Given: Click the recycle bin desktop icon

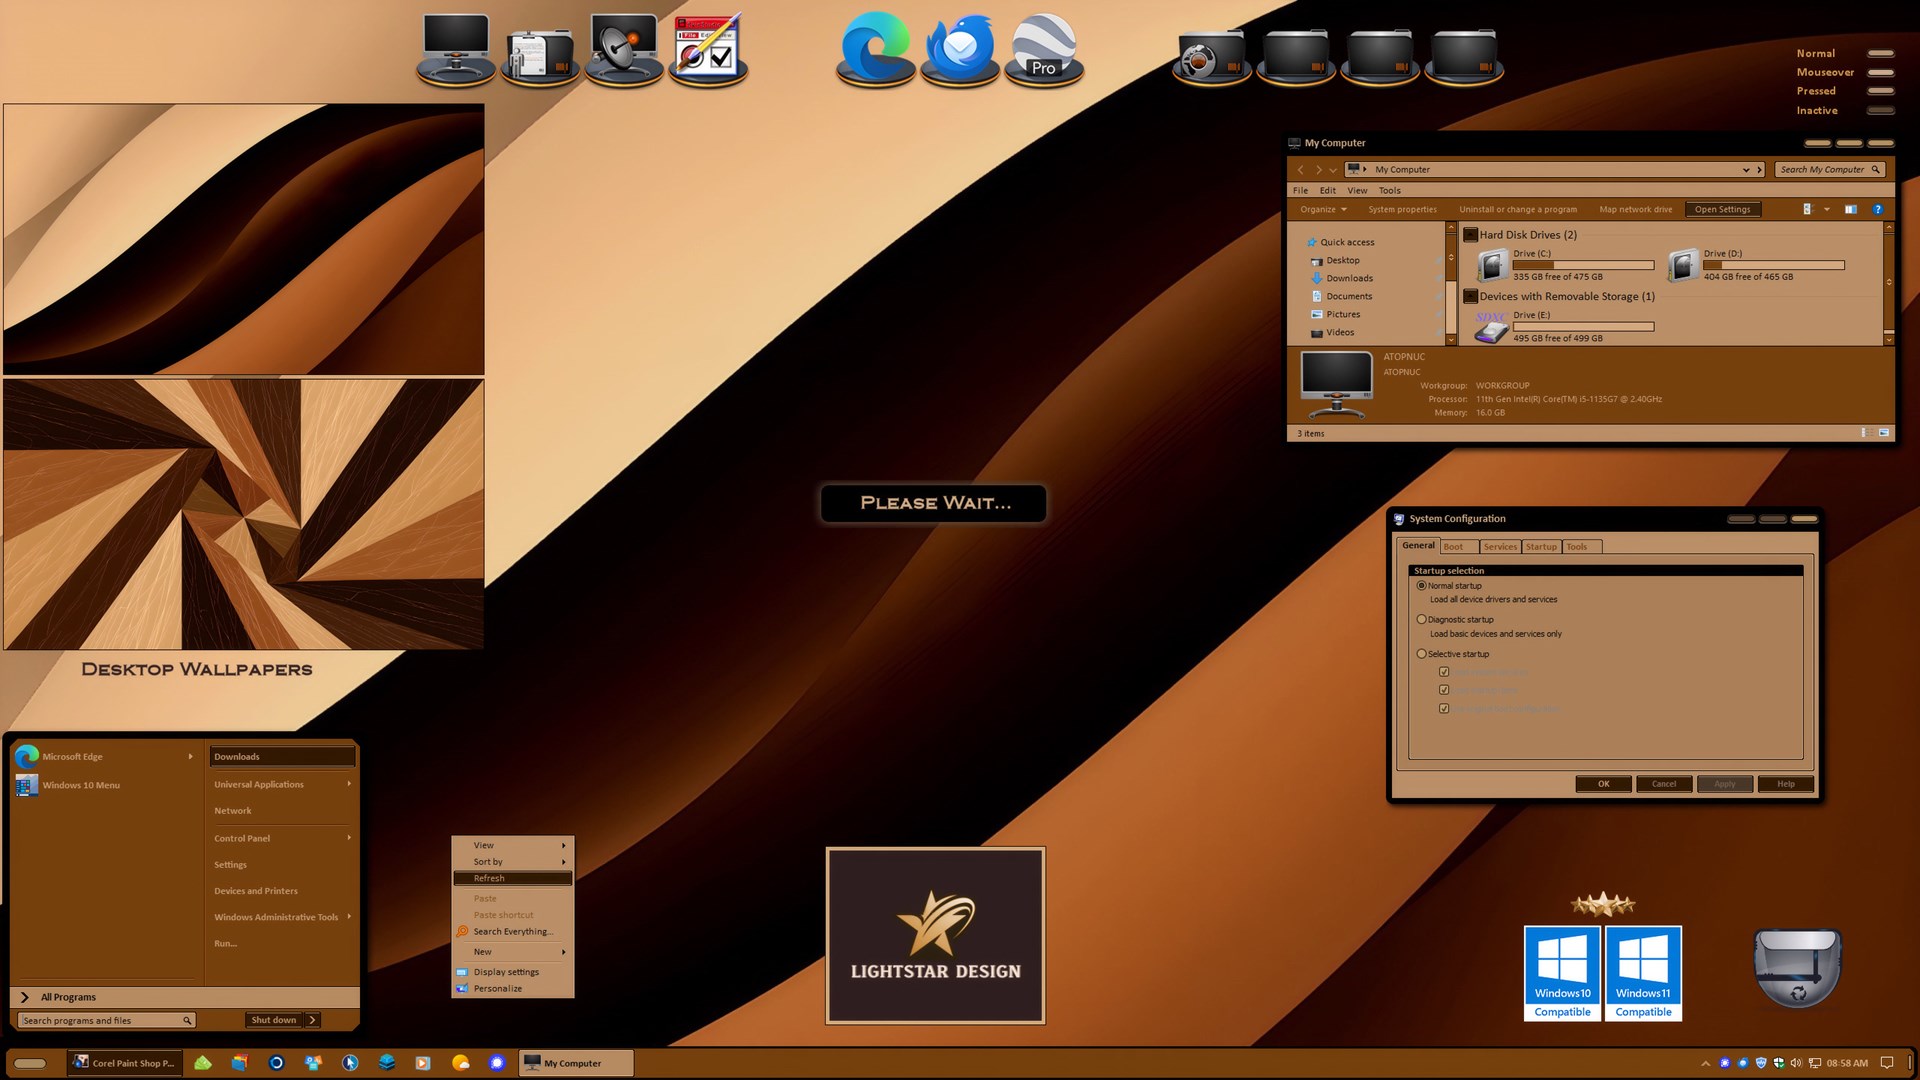Looking at the screenshot, I should pos(1797,967).
